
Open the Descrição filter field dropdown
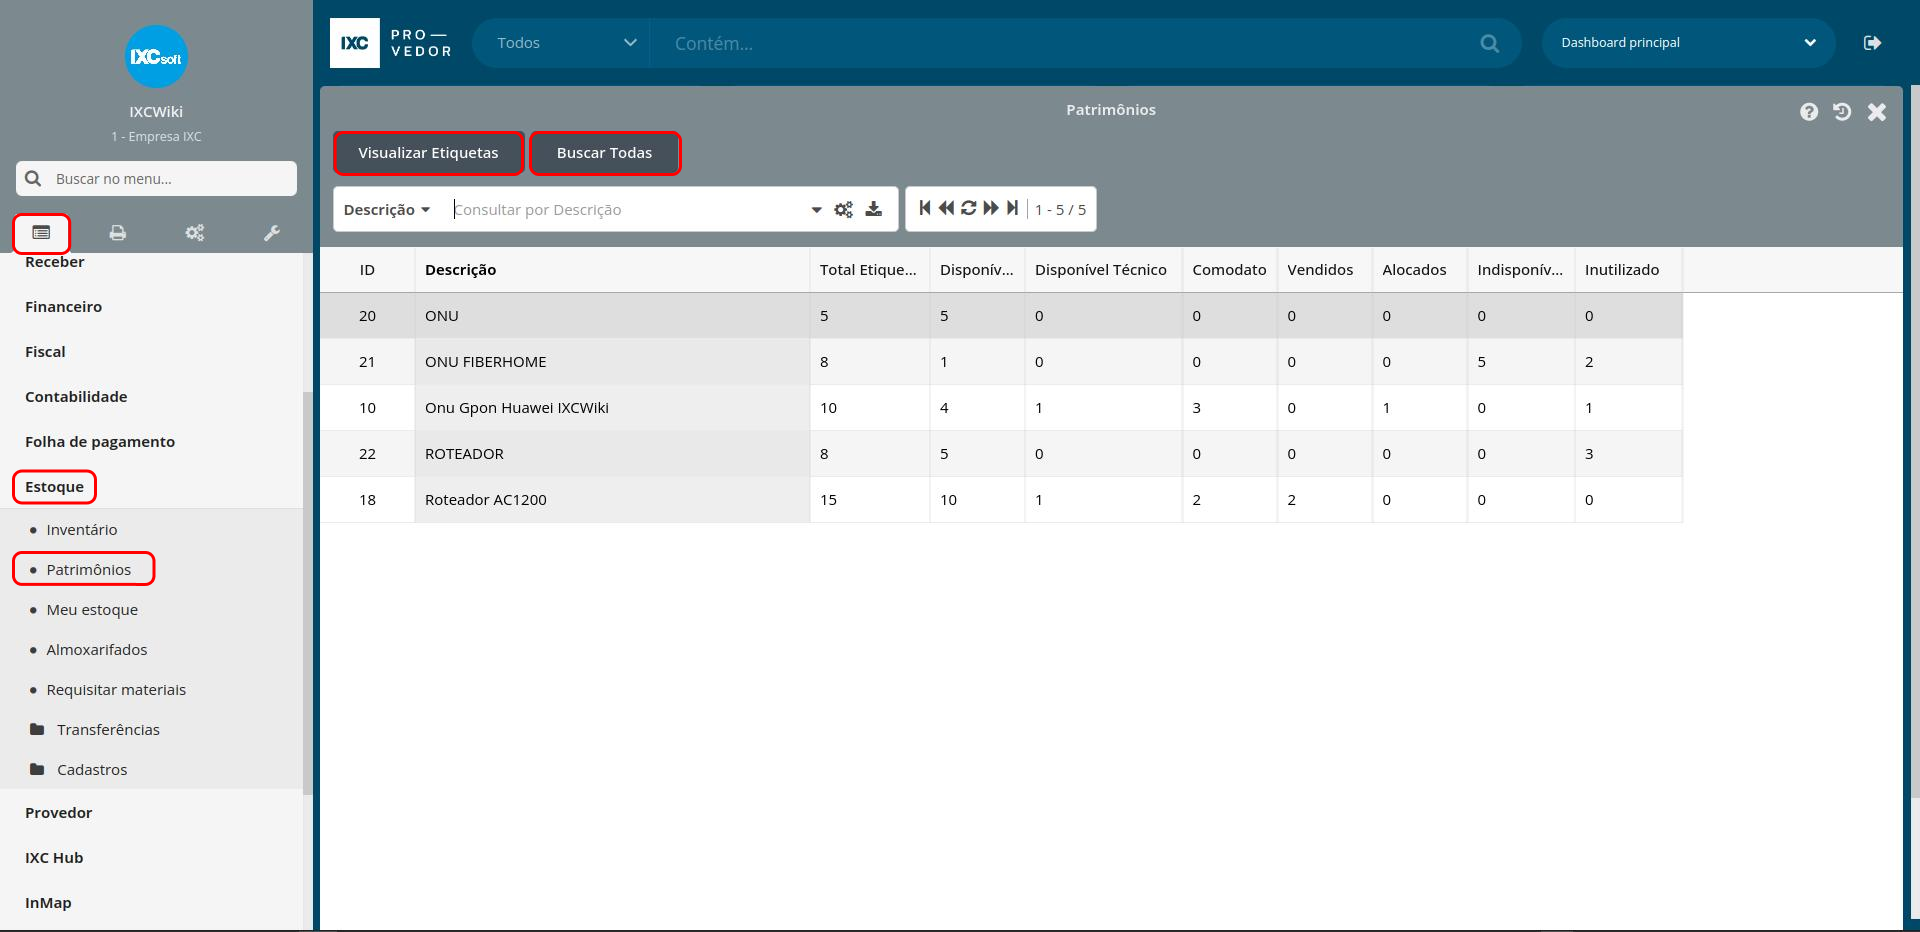pos(387,210)
